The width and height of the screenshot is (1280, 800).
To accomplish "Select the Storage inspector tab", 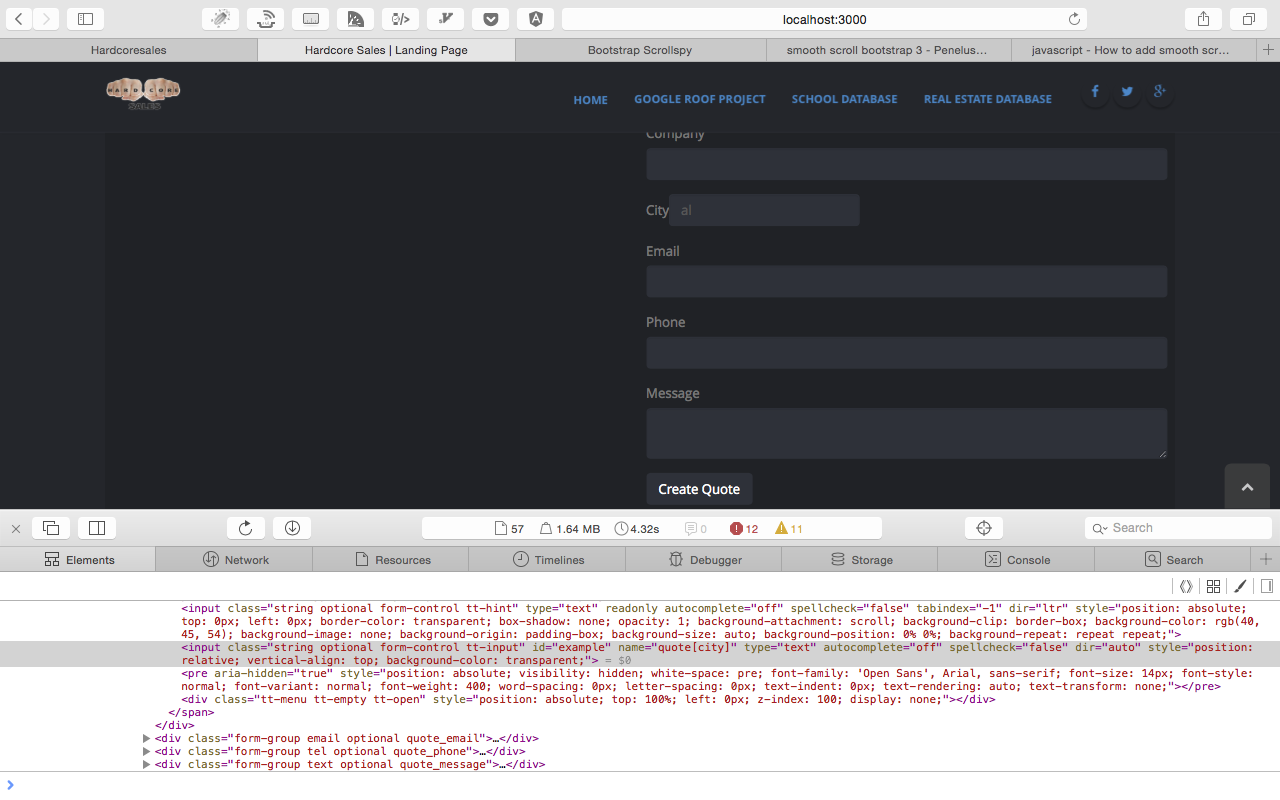I will 861,560.
